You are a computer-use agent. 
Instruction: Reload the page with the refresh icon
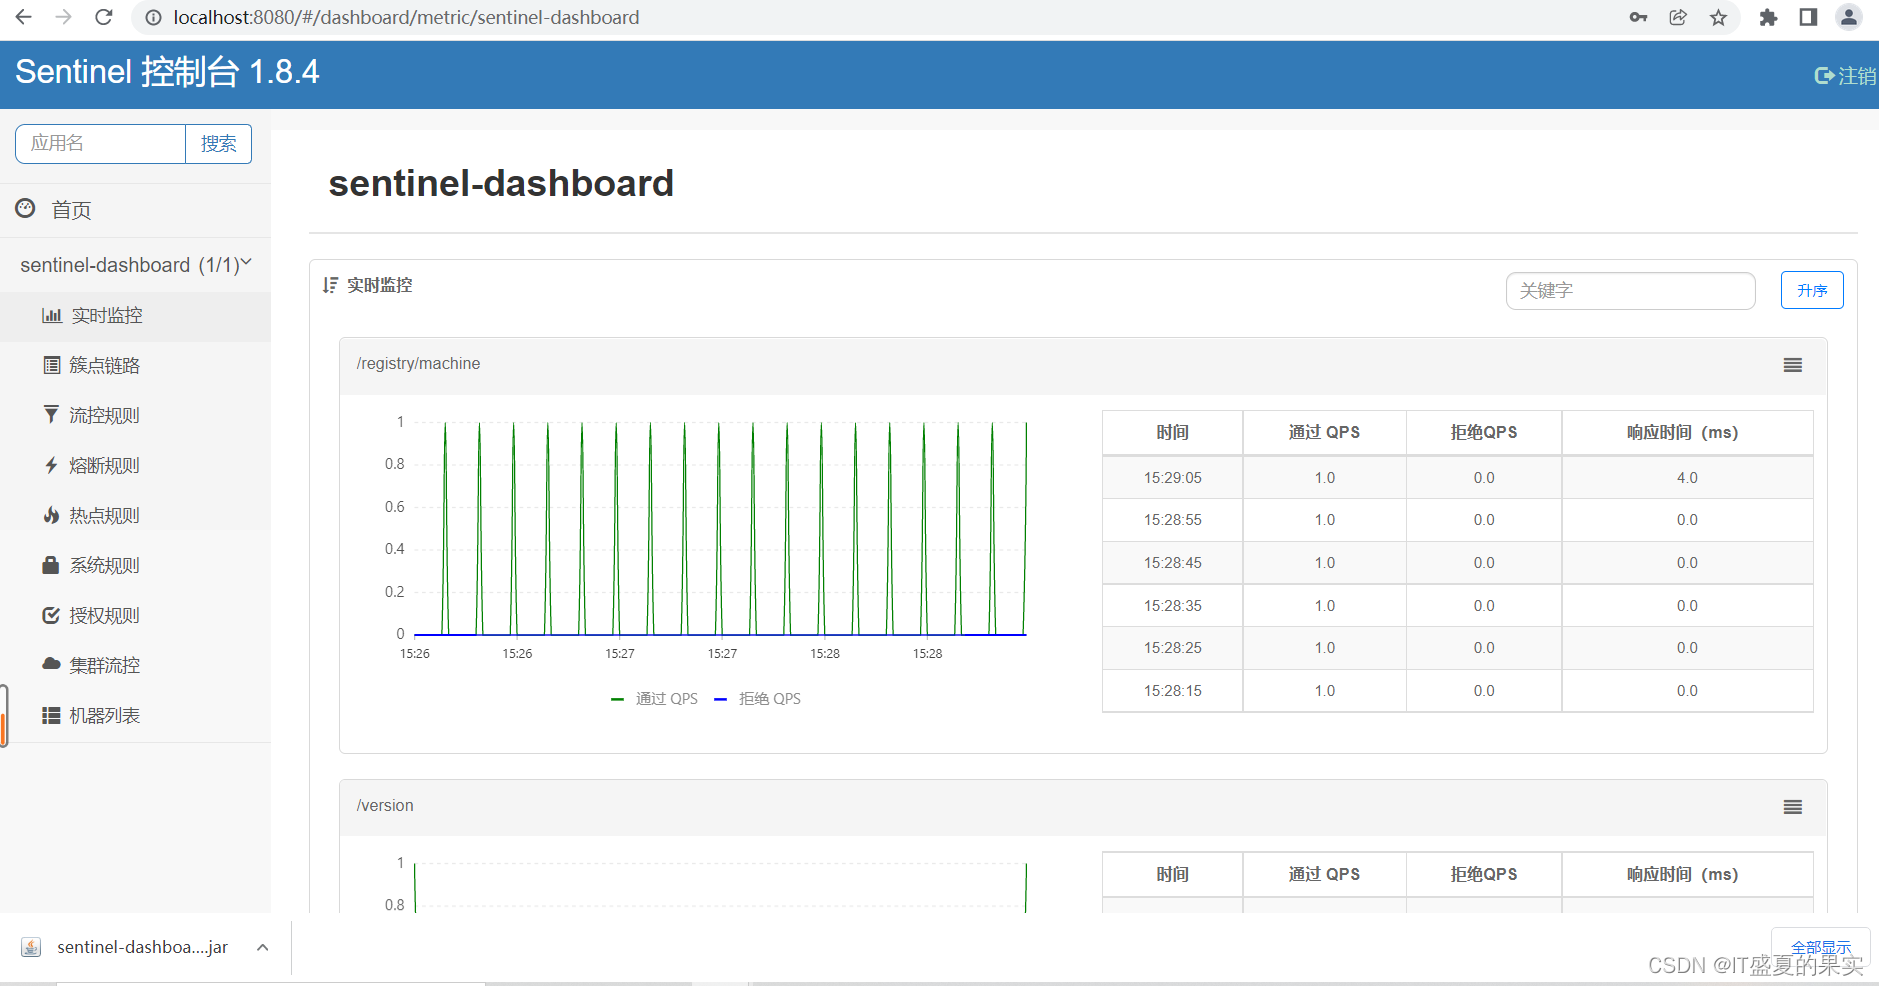point(103,17)
